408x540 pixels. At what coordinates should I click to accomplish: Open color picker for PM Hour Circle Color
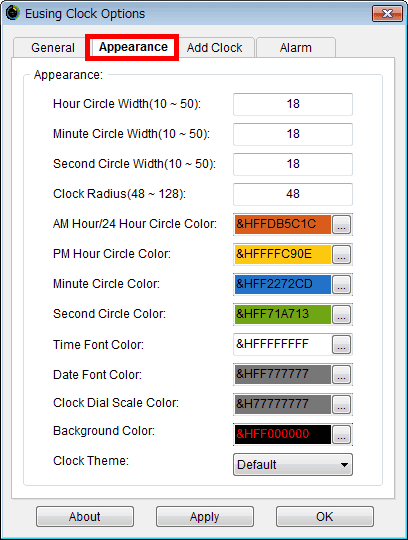341,255
